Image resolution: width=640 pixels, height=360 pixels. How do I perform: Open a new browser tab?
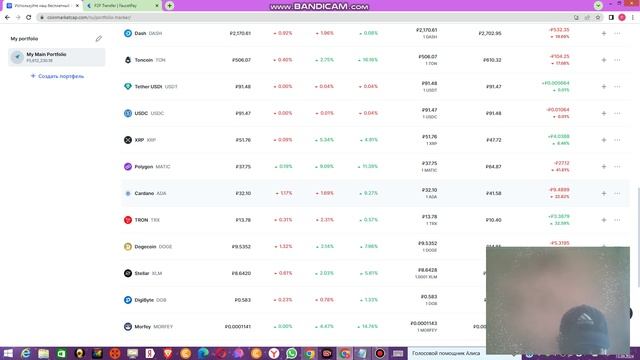click(x=169, y=6)
